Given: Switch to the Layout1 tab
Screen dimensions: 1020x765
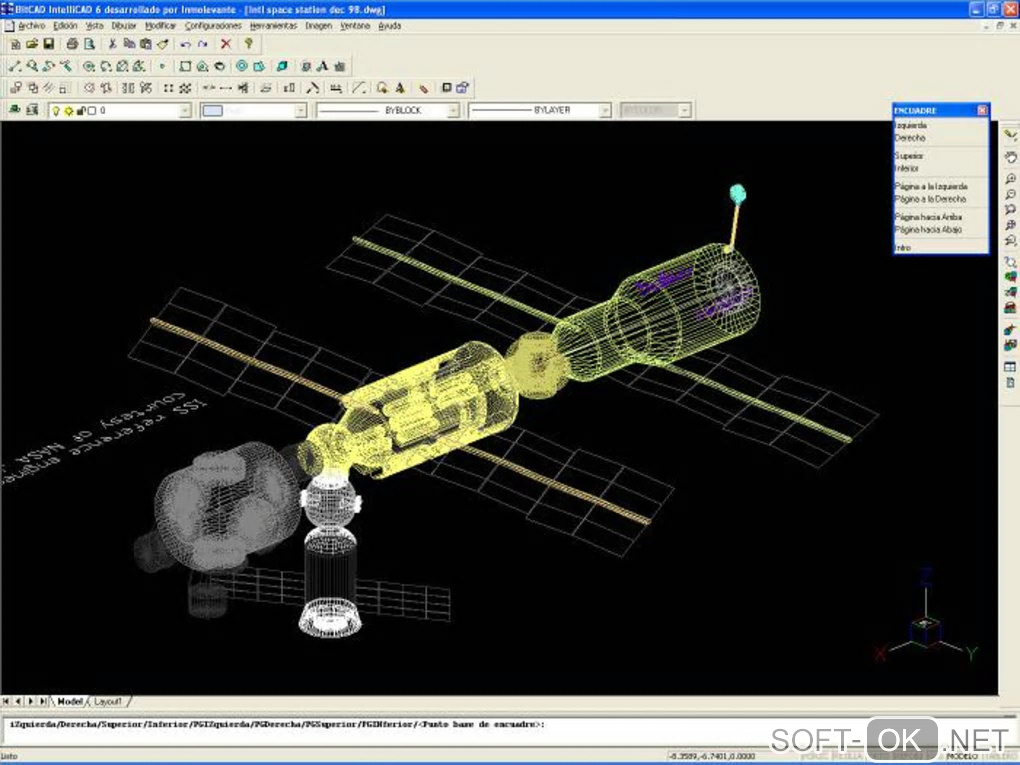Looking at the screenshot, I should tap(108, 701).
